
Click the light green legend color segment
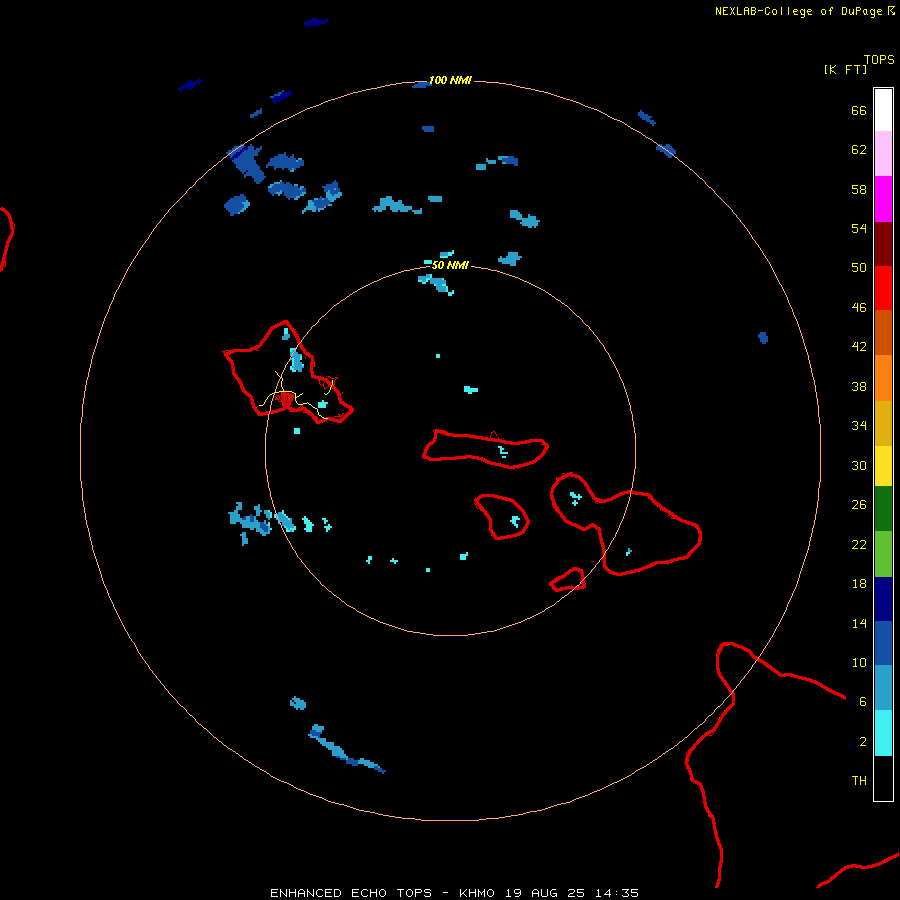[x=883, y=554]
